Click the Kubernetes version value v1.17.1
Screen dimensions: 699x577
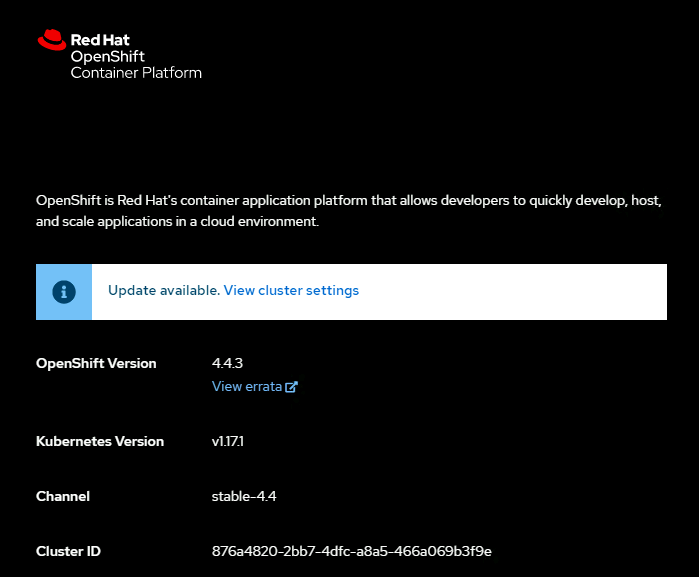click(x=228, y=441)
